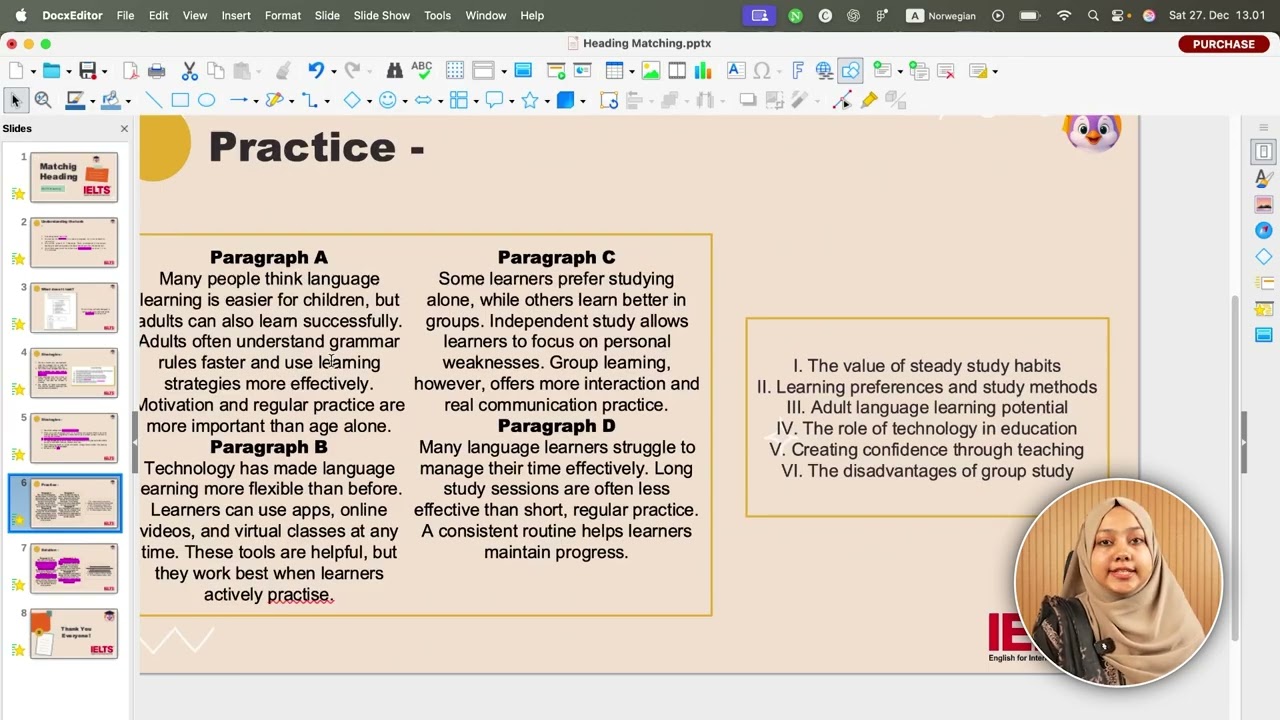The image size is (1280, 720).
Task: Open Navigator compass in right sidebar
Action: (x=1264, y=231)
